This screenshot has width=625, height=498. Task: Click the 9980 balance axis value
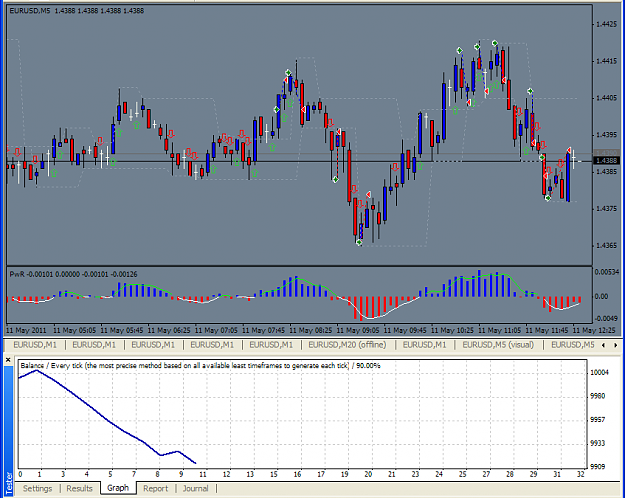[598, 396]
